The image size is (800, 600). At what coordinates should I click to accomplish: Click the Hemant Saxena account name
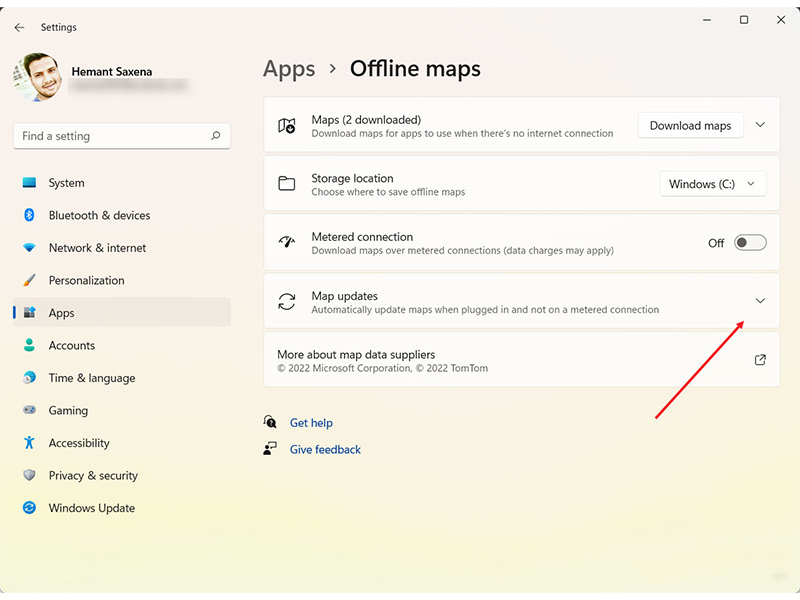pyautogui.click(x=112, y=72)
